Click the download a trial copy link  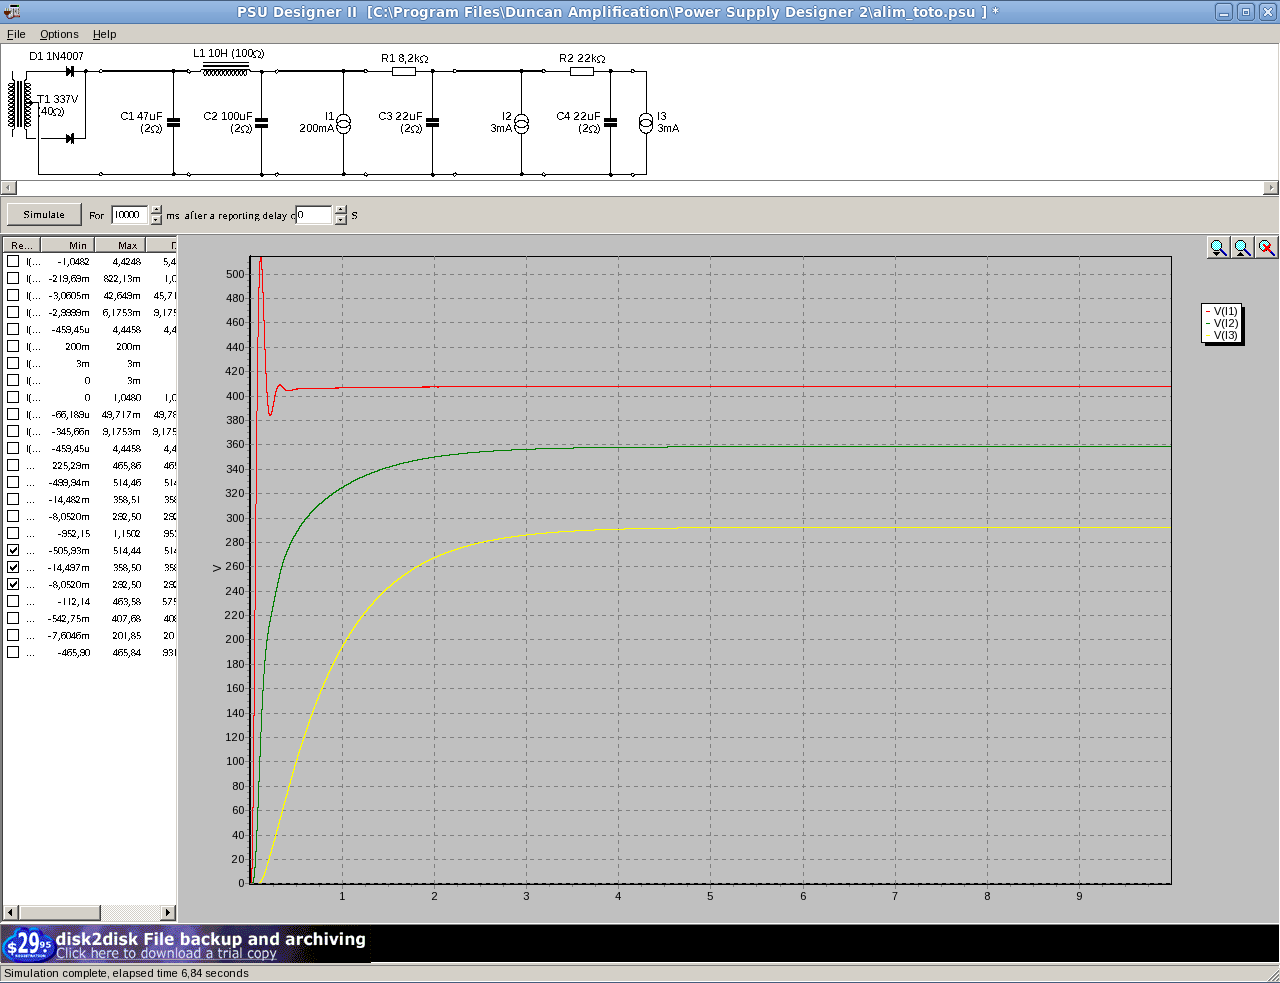tap(166, 954)
